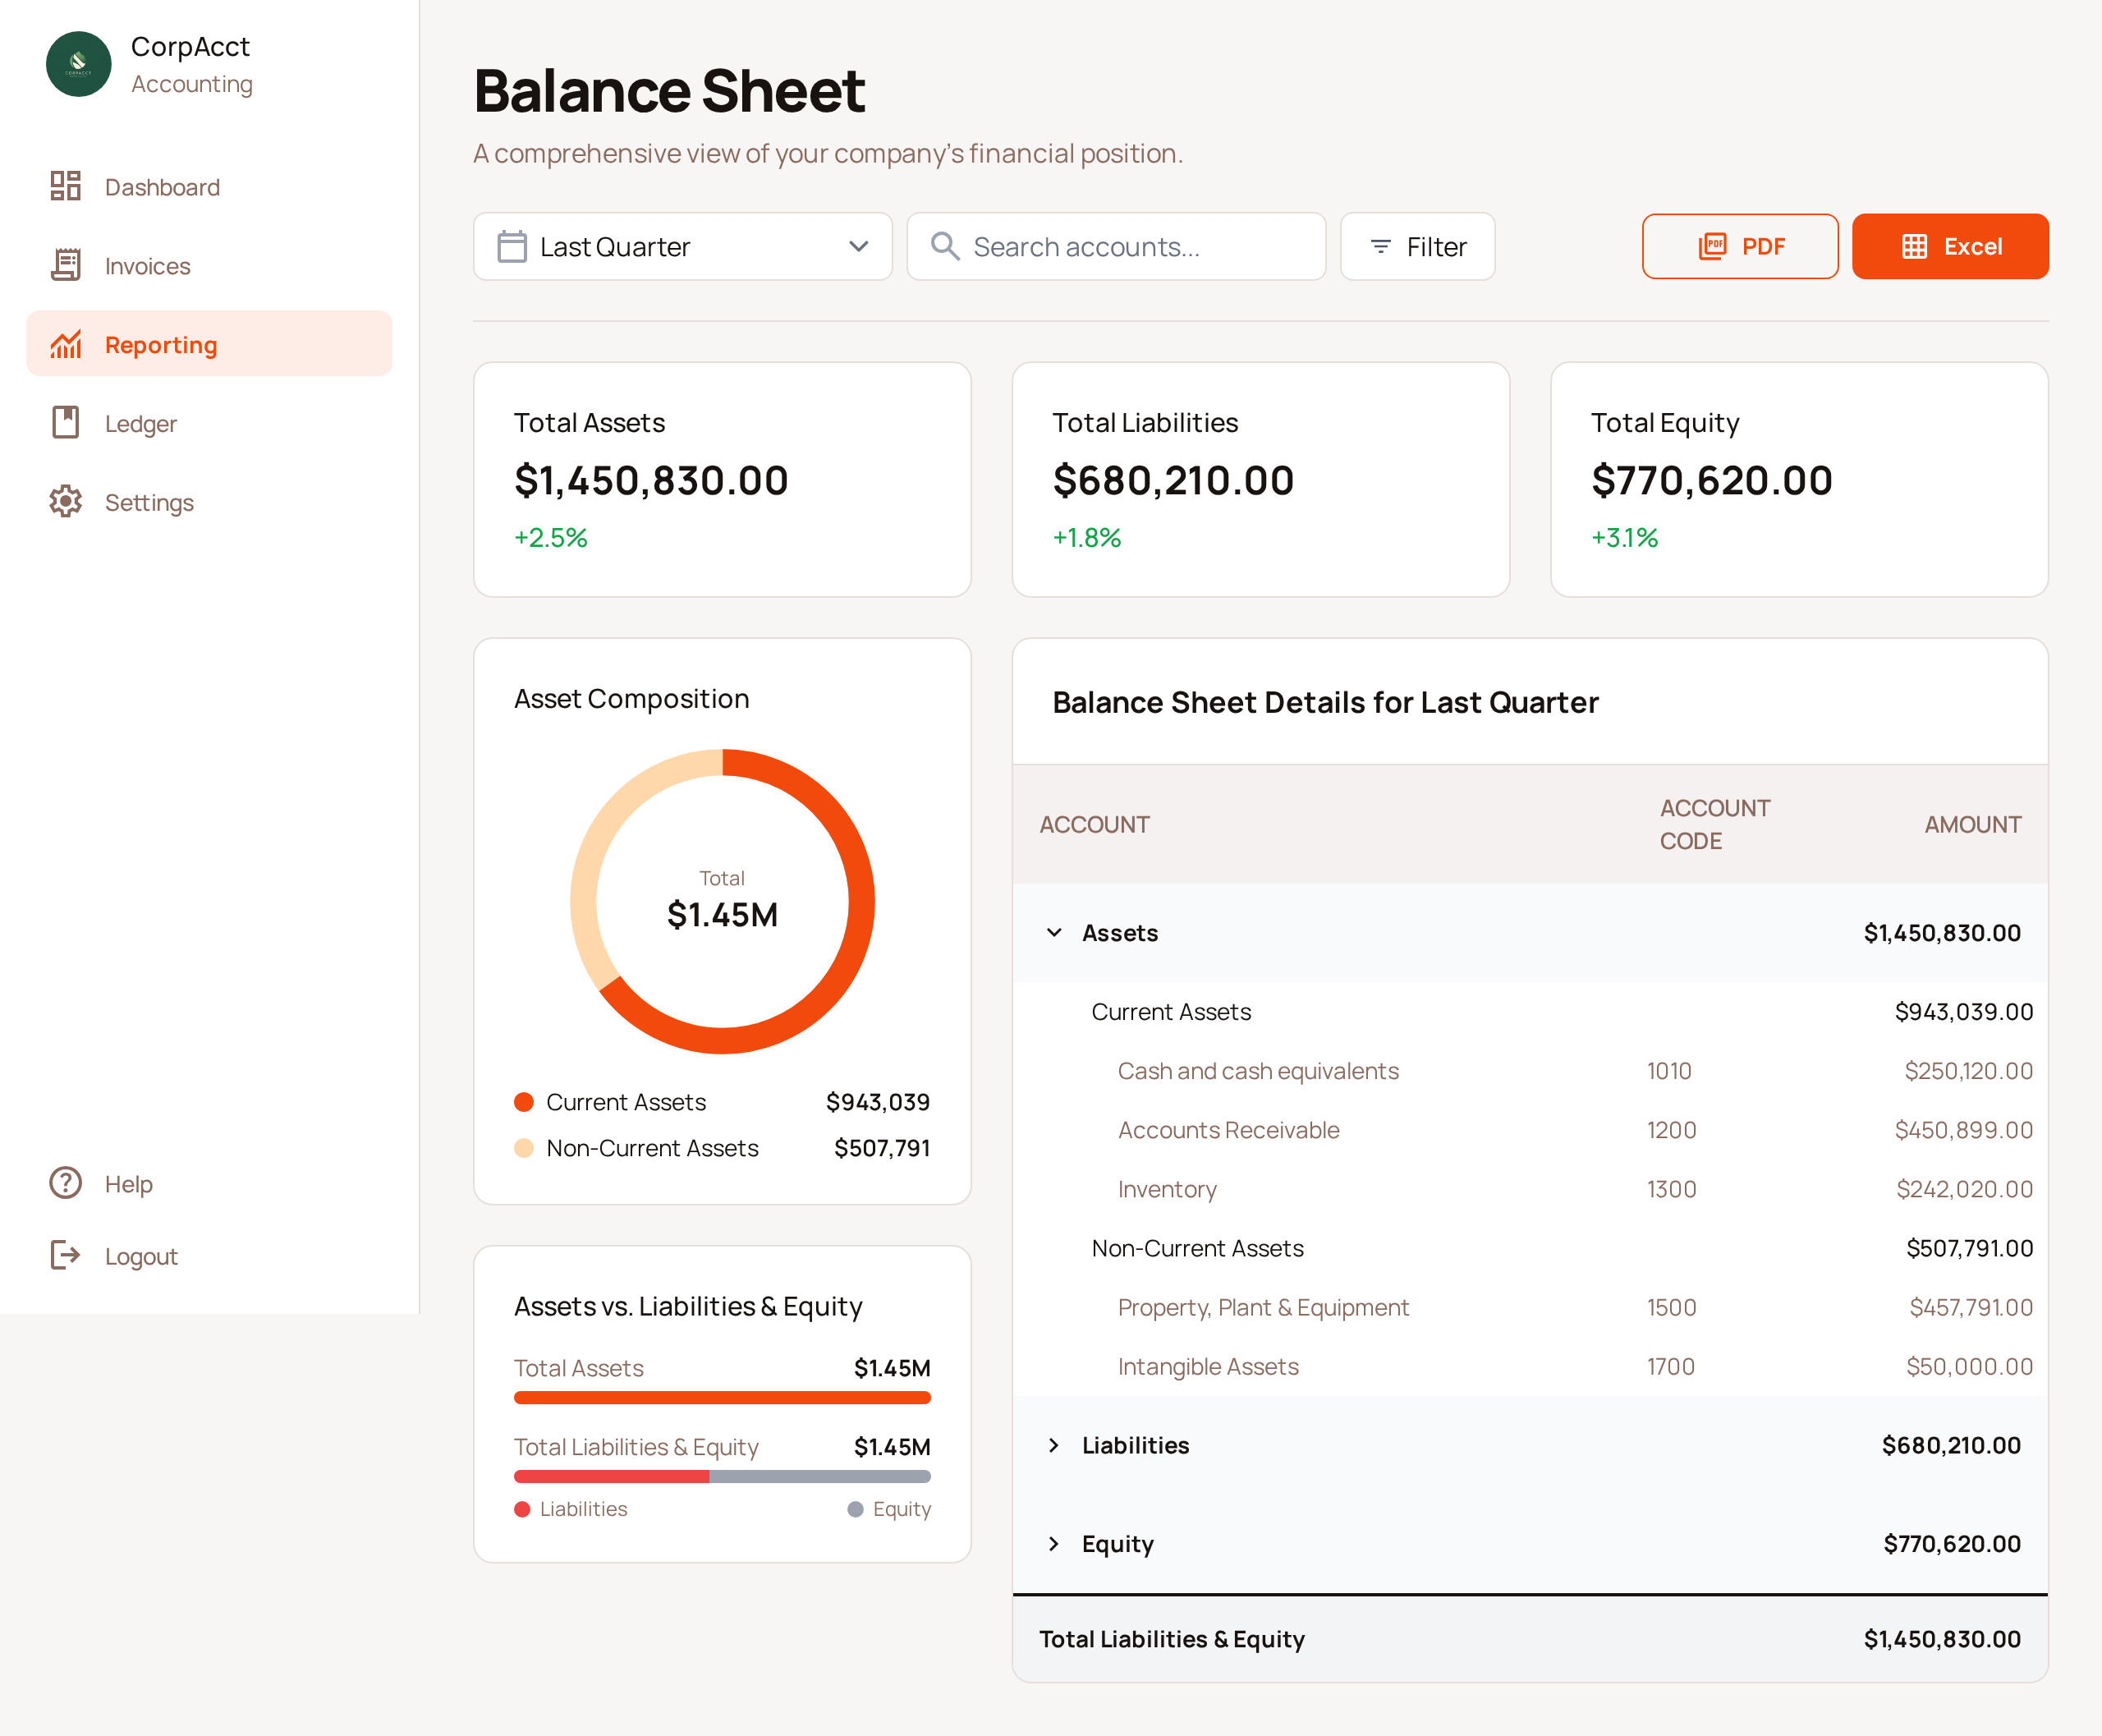Click the calendar icon in the period selector
This screenshot has height=1736, width=2102.
512,246
